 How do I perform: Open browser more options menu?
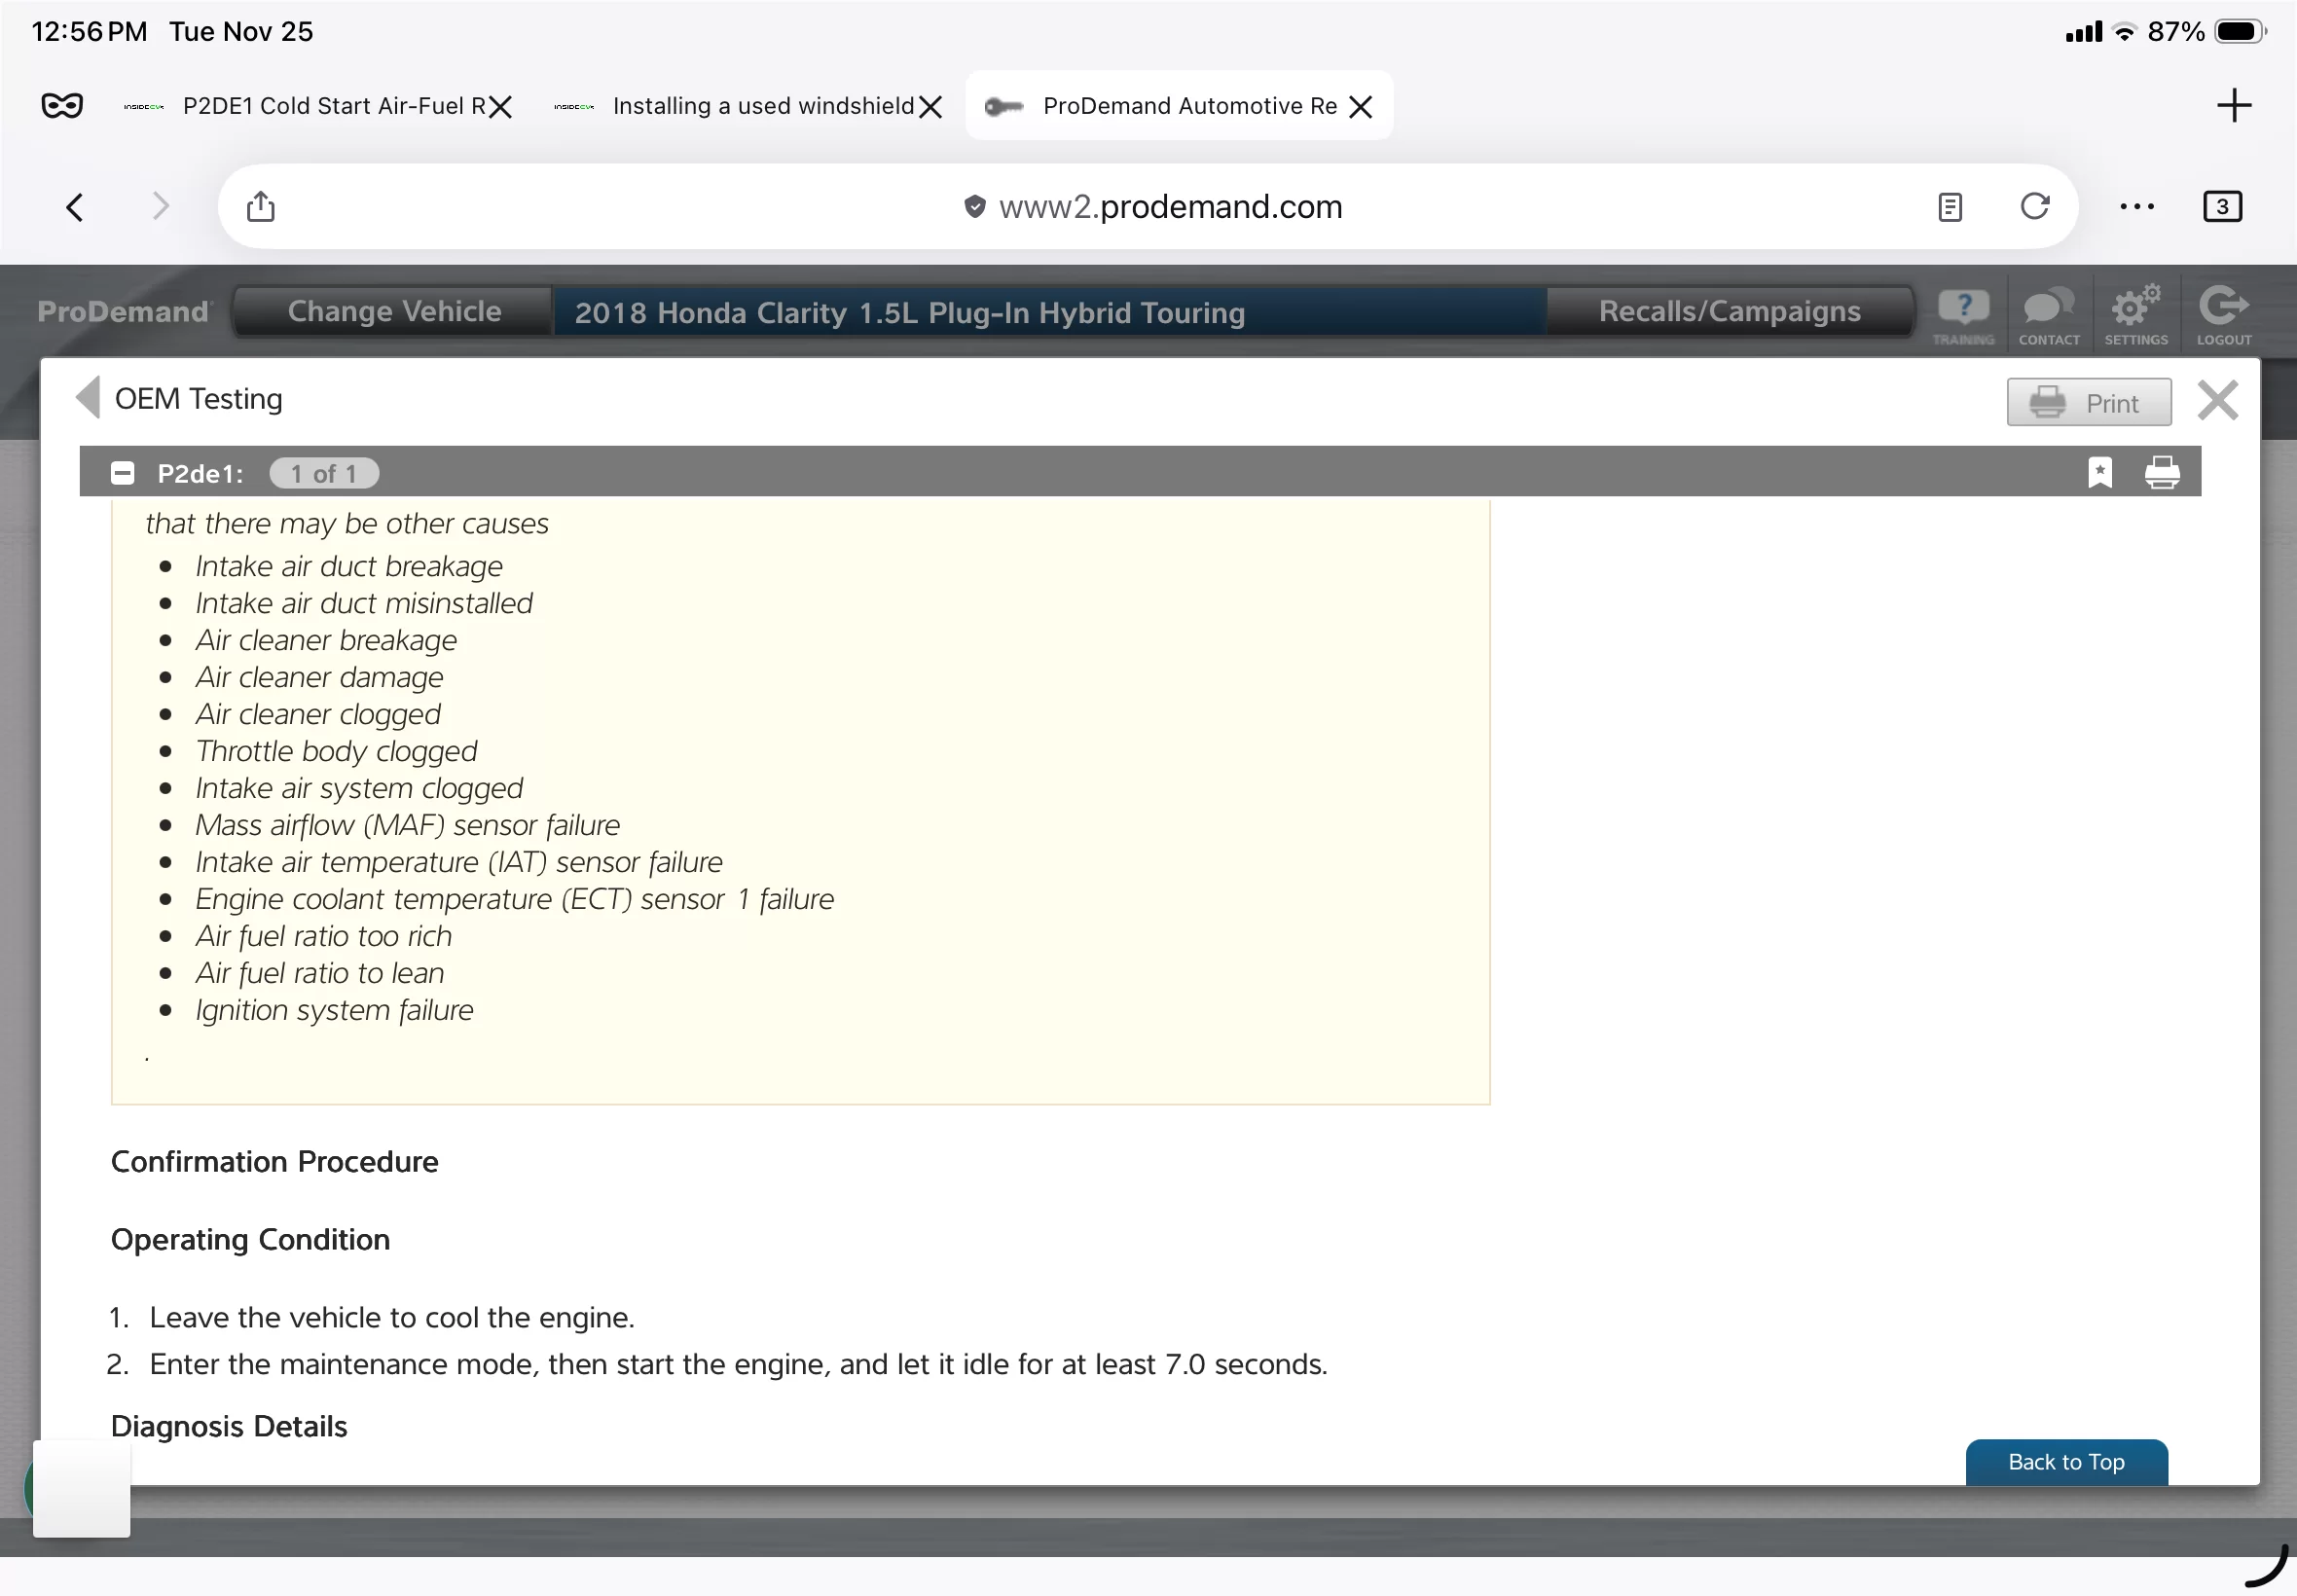point(2136,207)
